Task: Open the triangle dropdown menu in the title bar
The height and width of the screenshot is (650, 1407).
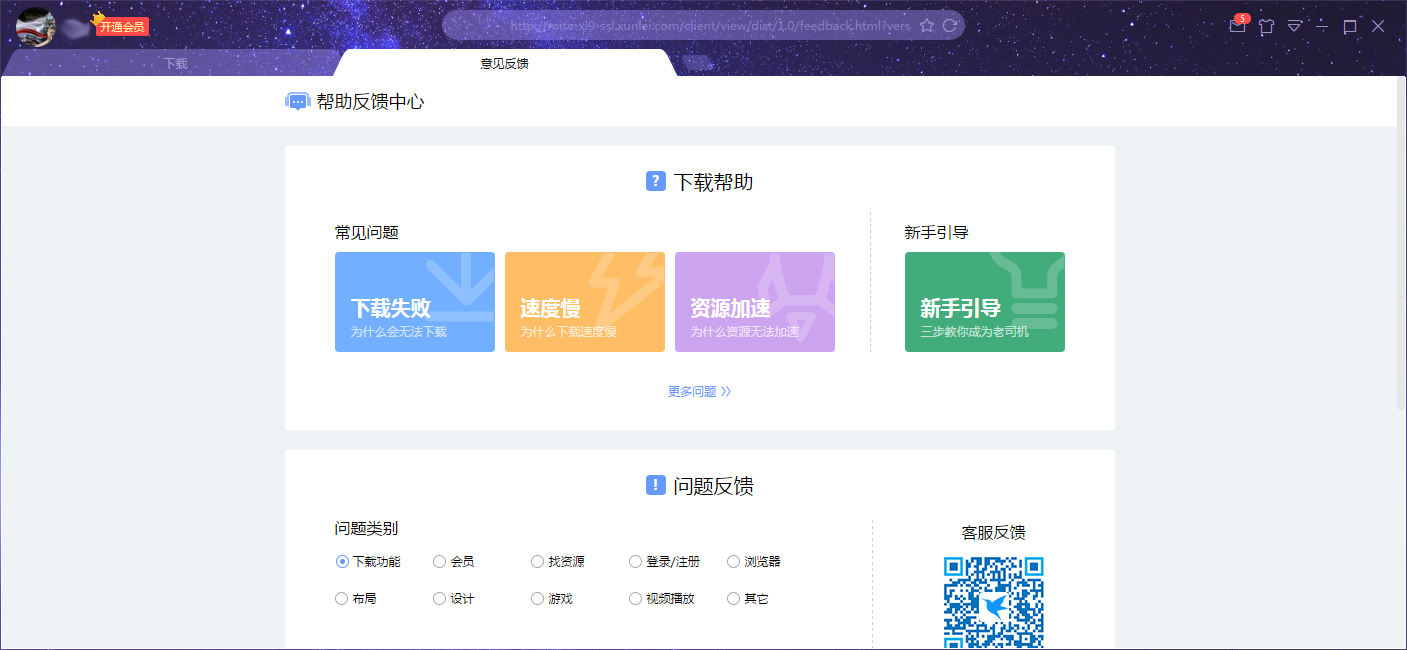Action: click(x=1294, y=26)
